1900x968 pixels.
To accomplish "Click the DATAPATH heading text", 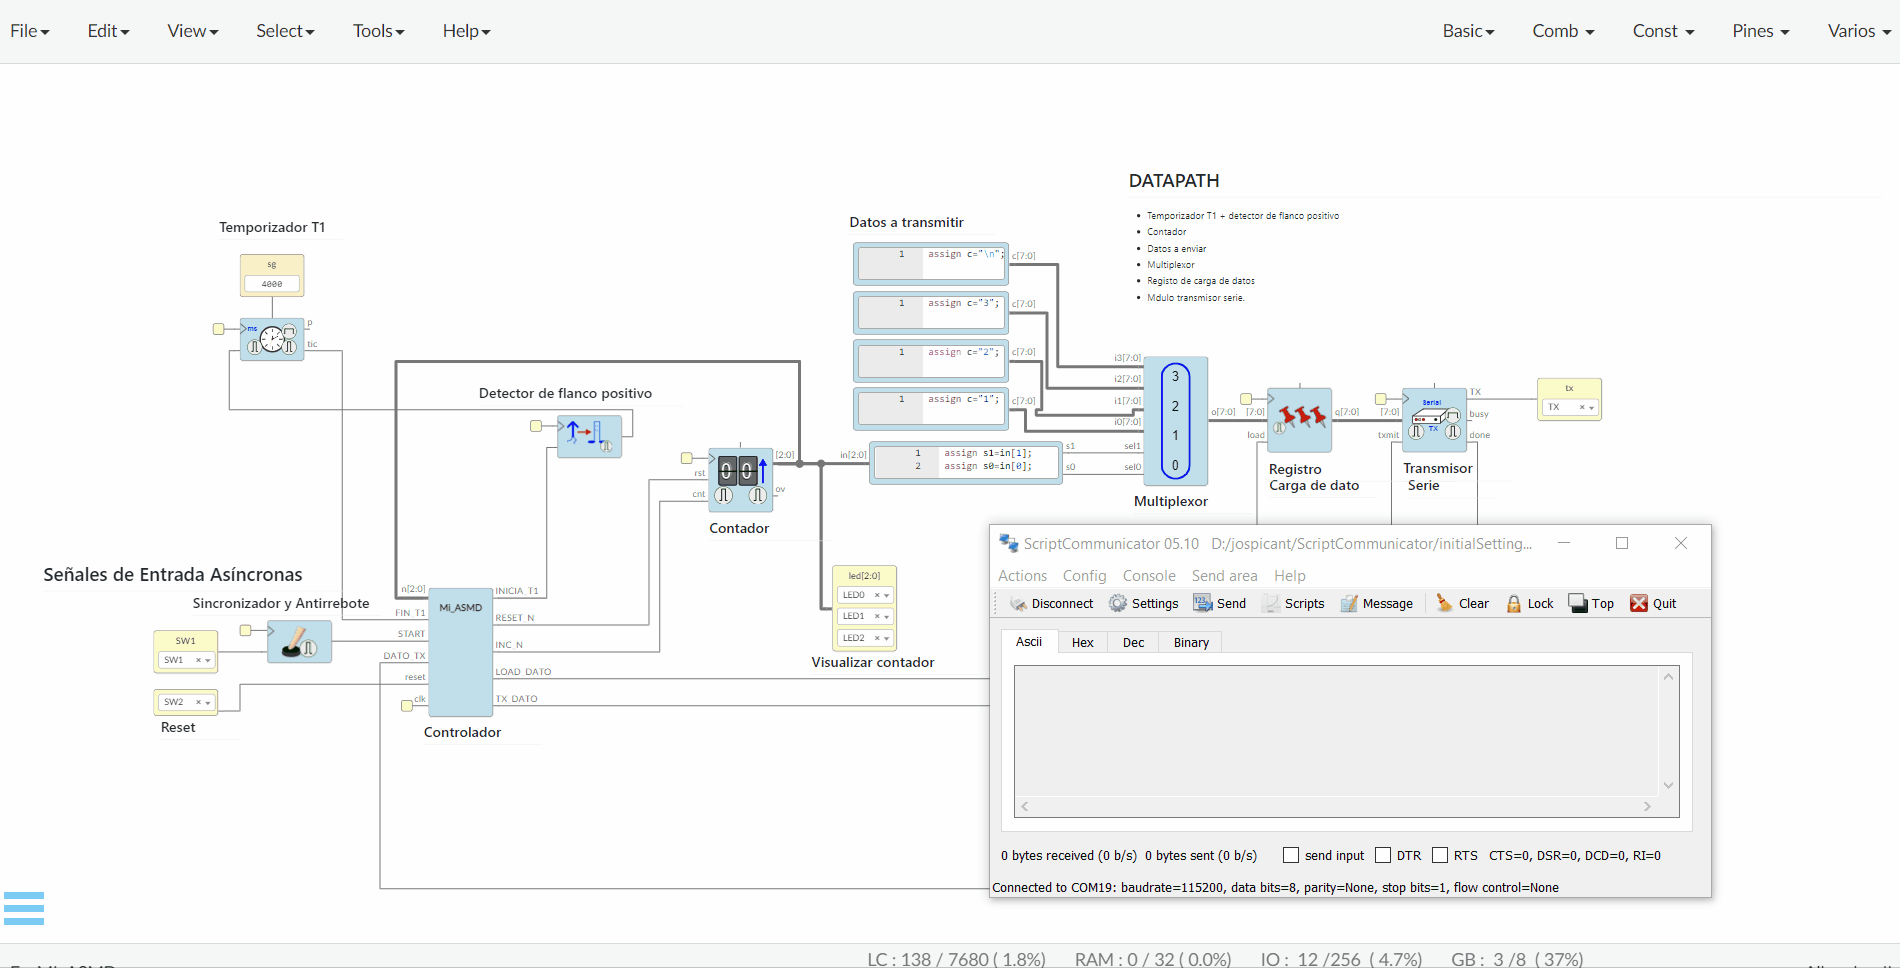I will click(x=1174, y=181).
